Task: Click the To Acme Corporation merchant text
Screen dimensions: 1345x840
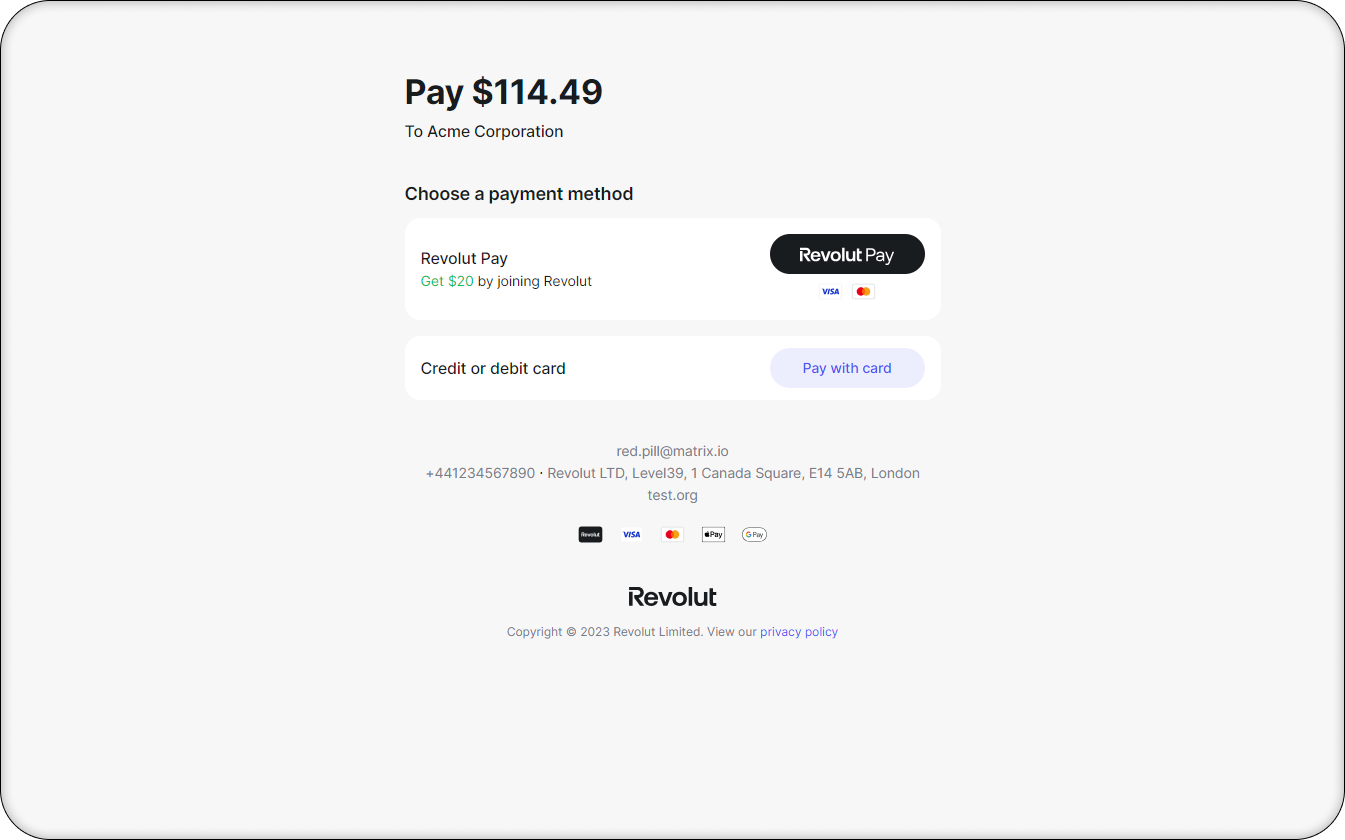Action: point(484,131)
